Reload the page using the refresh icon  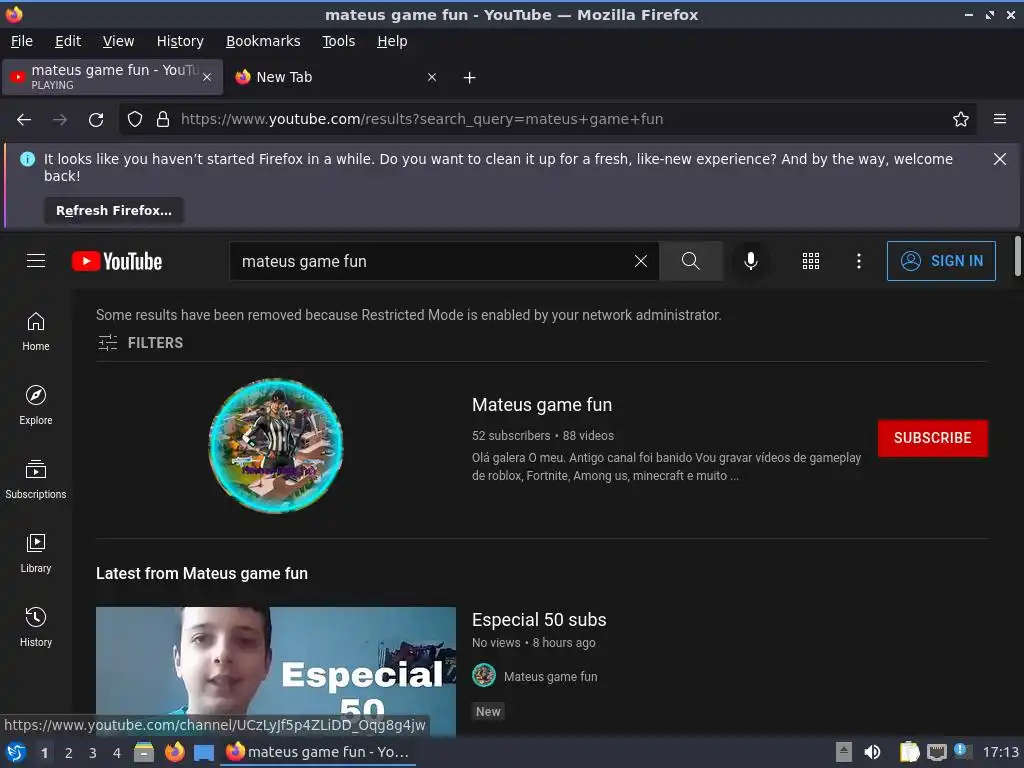pyautogui.click(x=96, y=120)
